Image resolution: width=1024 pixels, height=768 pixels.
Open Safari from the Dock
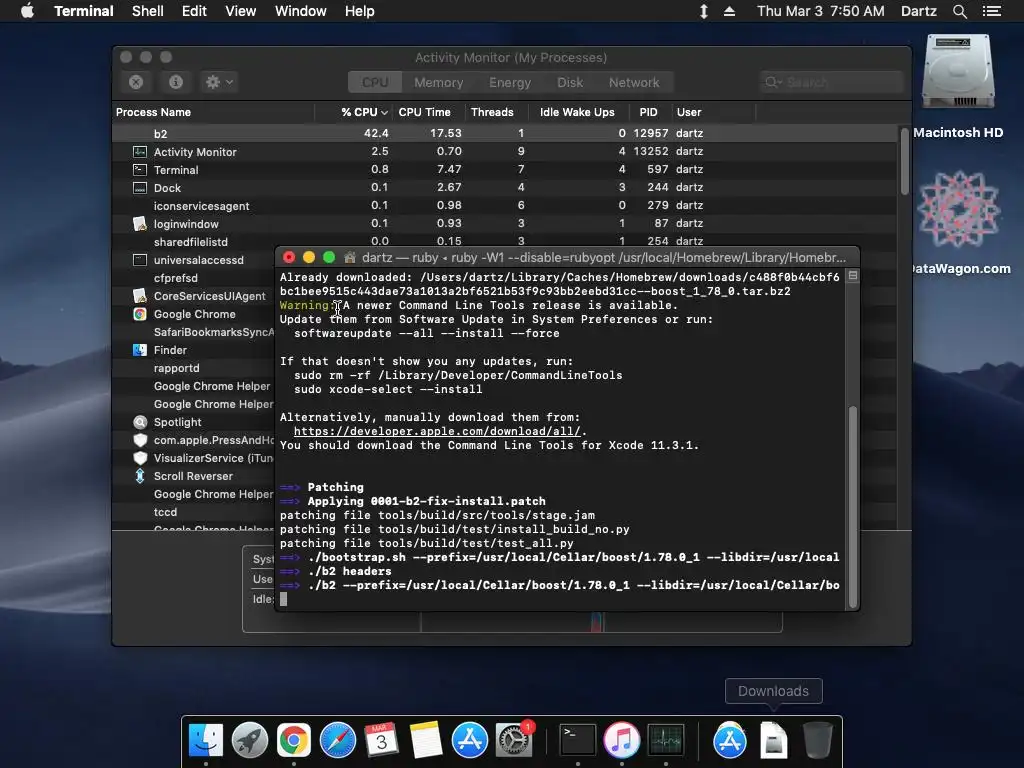click(338, 741)
